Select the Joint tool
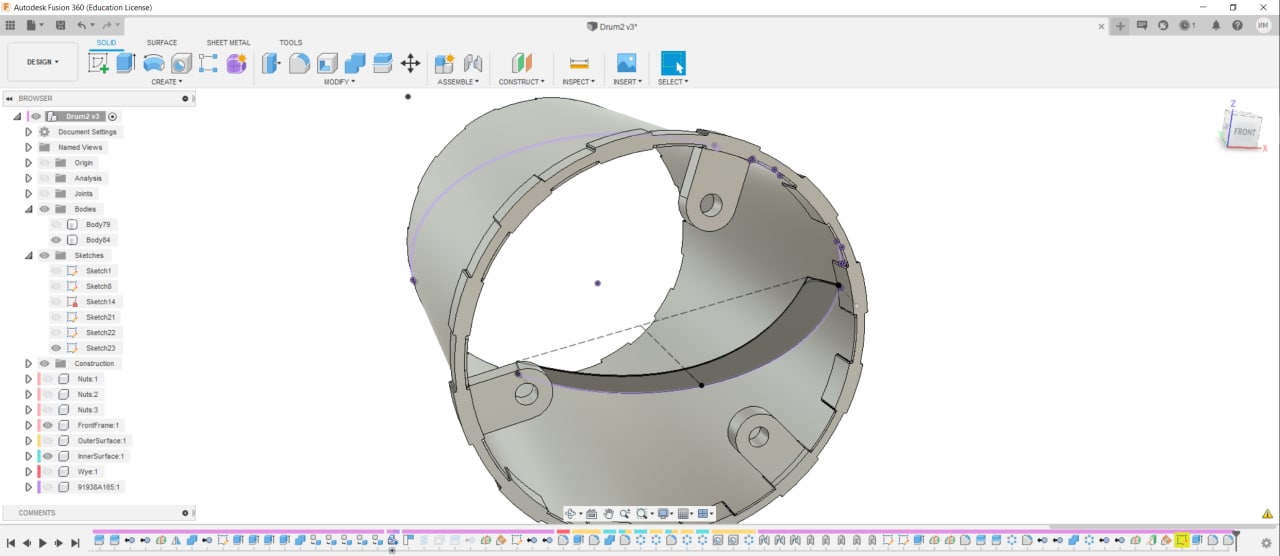The image size is (1280, 556). pyautogui.click(x=473, y=63)
